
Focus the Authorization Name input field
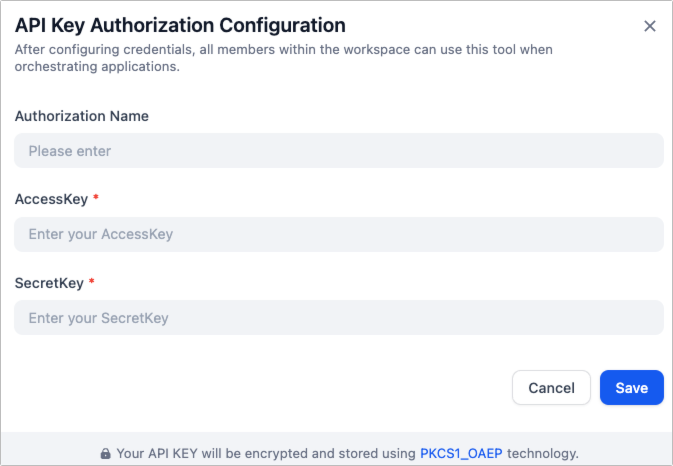point(339,151)
